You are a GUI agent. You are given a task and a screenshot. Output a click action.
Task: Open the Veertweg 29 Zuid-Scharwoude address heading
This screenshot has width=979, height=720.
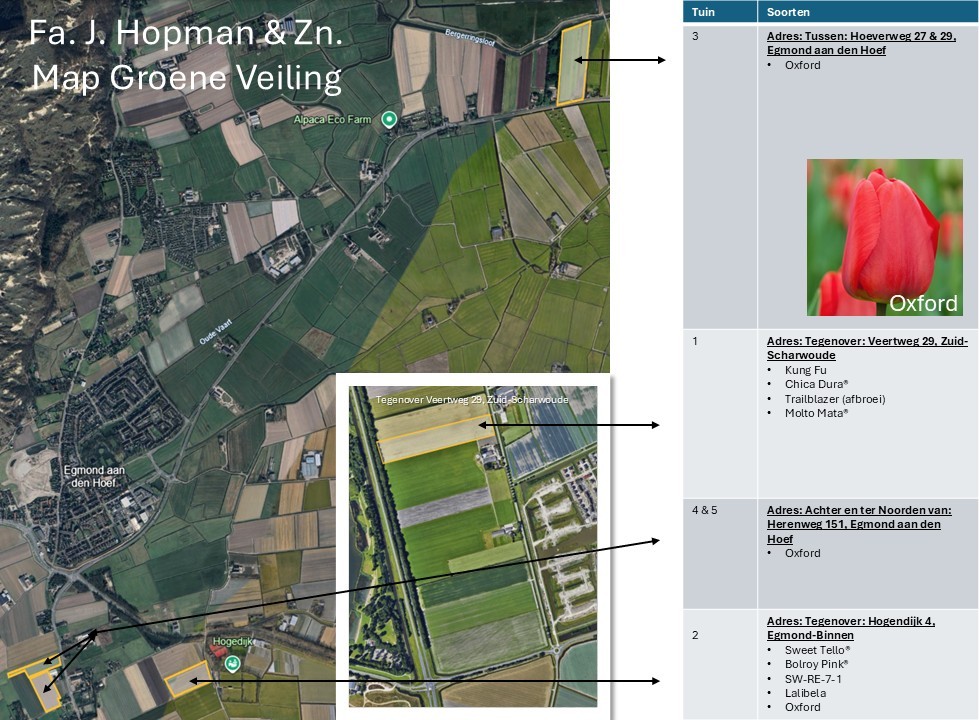(x=866, y=348)
